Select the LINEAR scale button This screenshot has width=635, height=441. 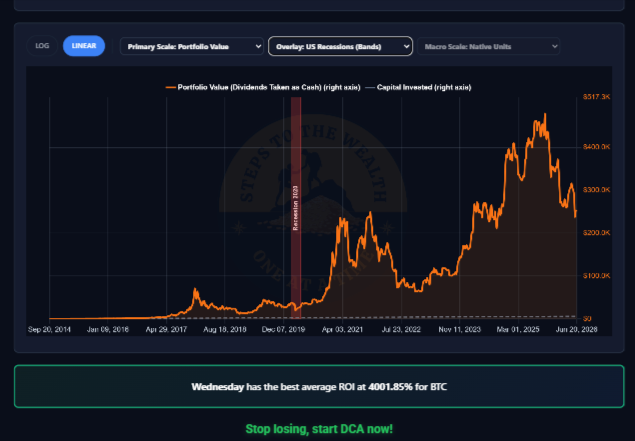(84, 46)
